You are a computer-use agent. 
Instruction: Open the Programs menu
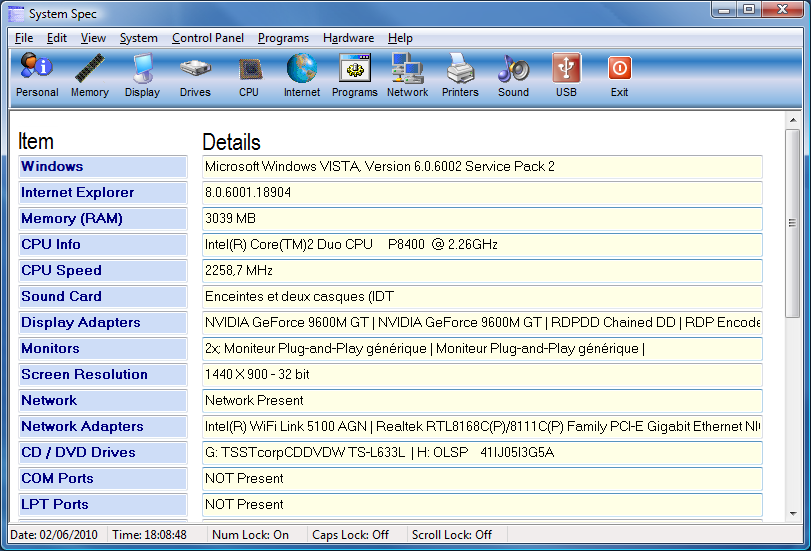tap(283, 38)
